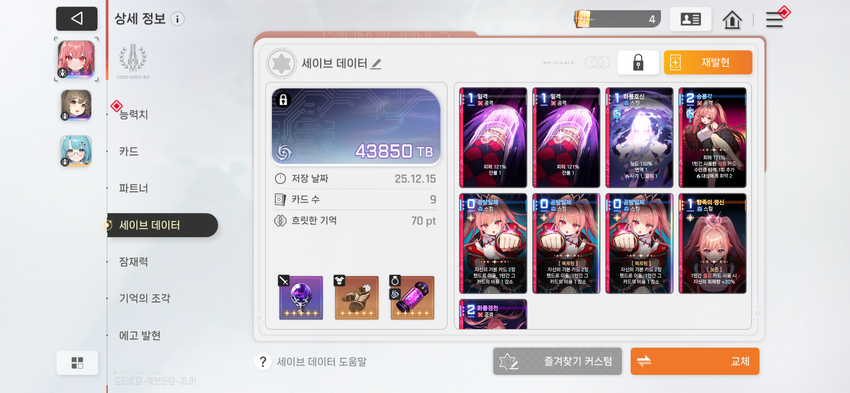Viewport: 850px width, 393px height.
Task: Open the 능력치 menu item
Action: [133, 114]
